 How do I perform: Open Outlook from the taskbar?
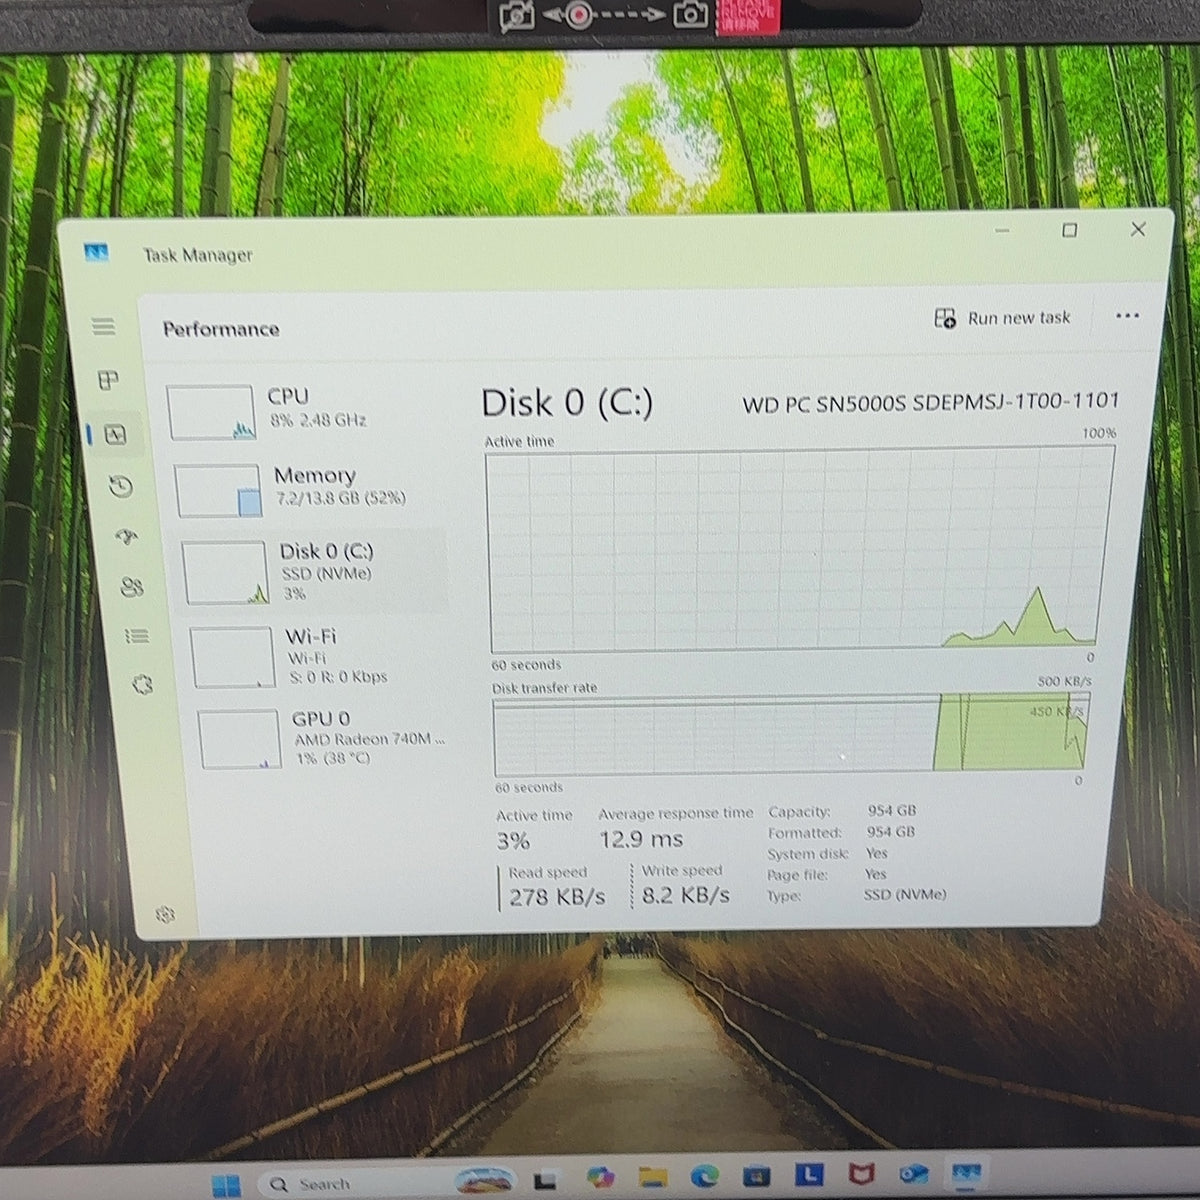(x=913, y=1173)
